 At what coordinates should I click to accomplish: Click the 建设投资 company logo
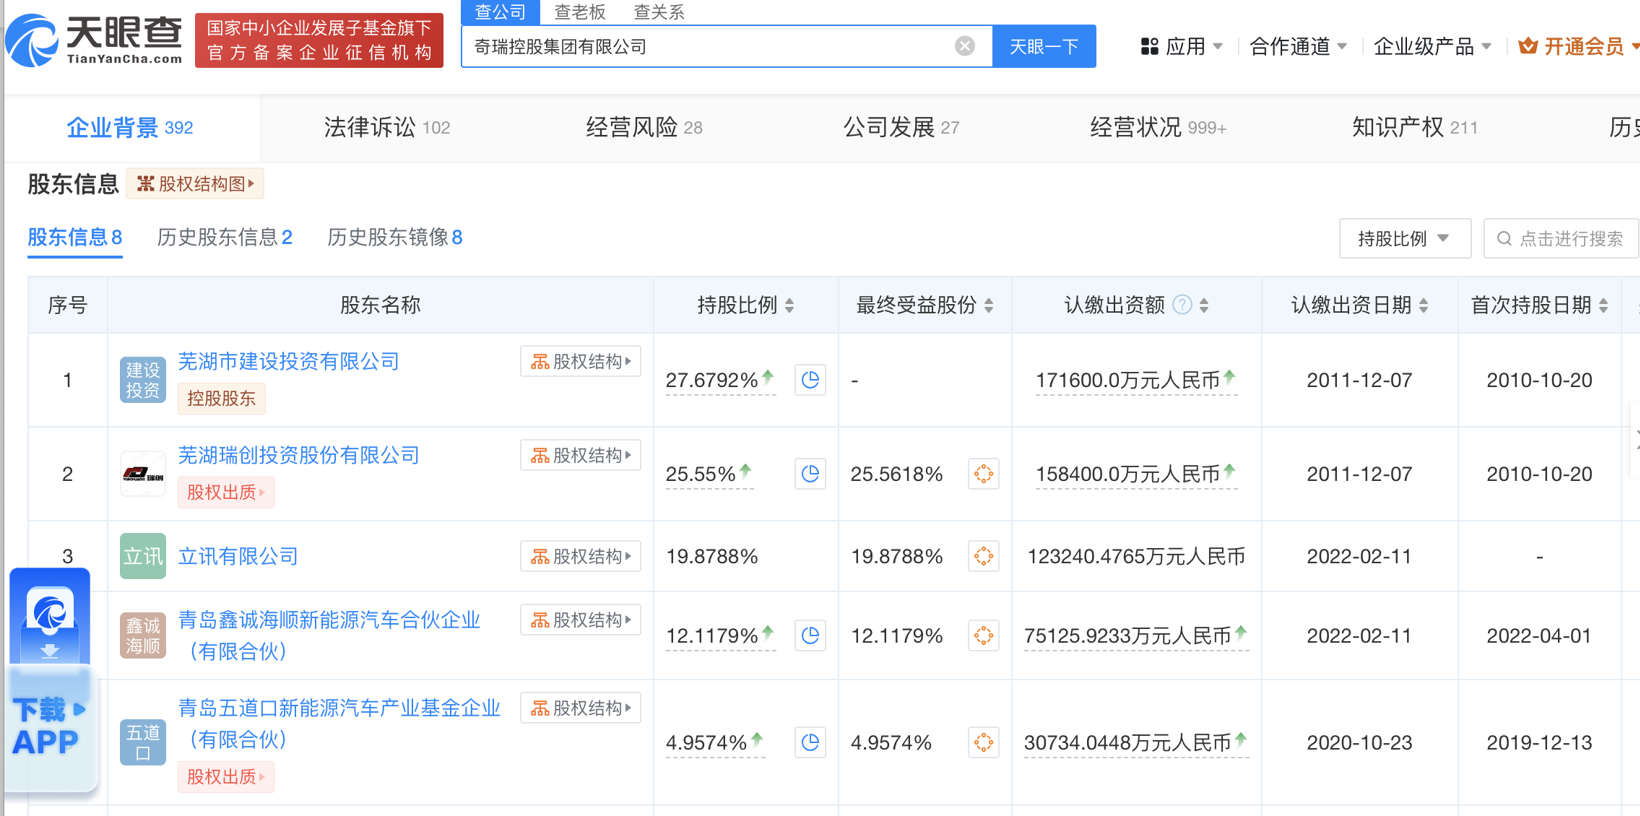(142, 380)
